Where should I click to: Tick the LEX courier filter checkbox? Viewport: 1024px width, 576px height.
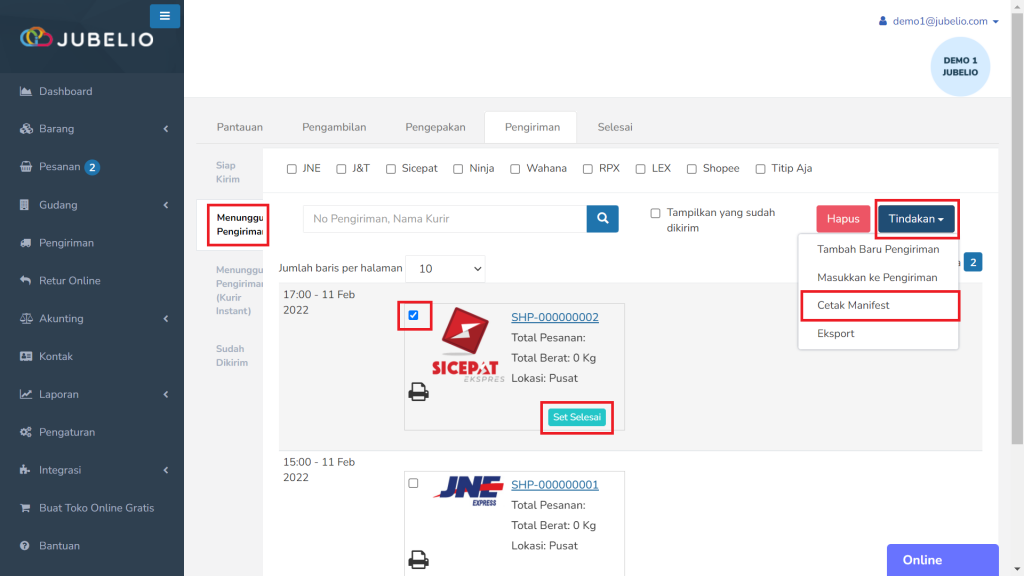pos(641,169)
